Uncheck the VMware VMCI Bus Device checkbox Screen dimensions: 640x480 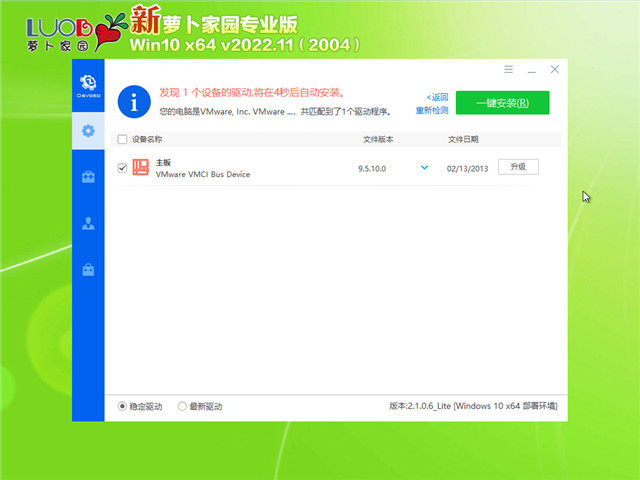[x=123, y=168]
